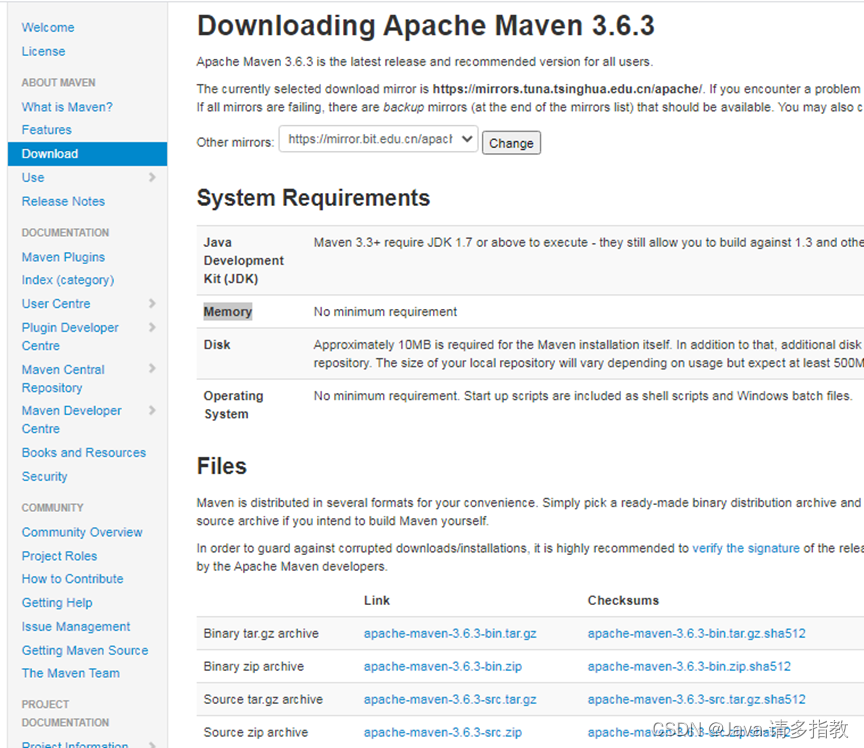Click the Binary zip archive cell

click(253, 666)
